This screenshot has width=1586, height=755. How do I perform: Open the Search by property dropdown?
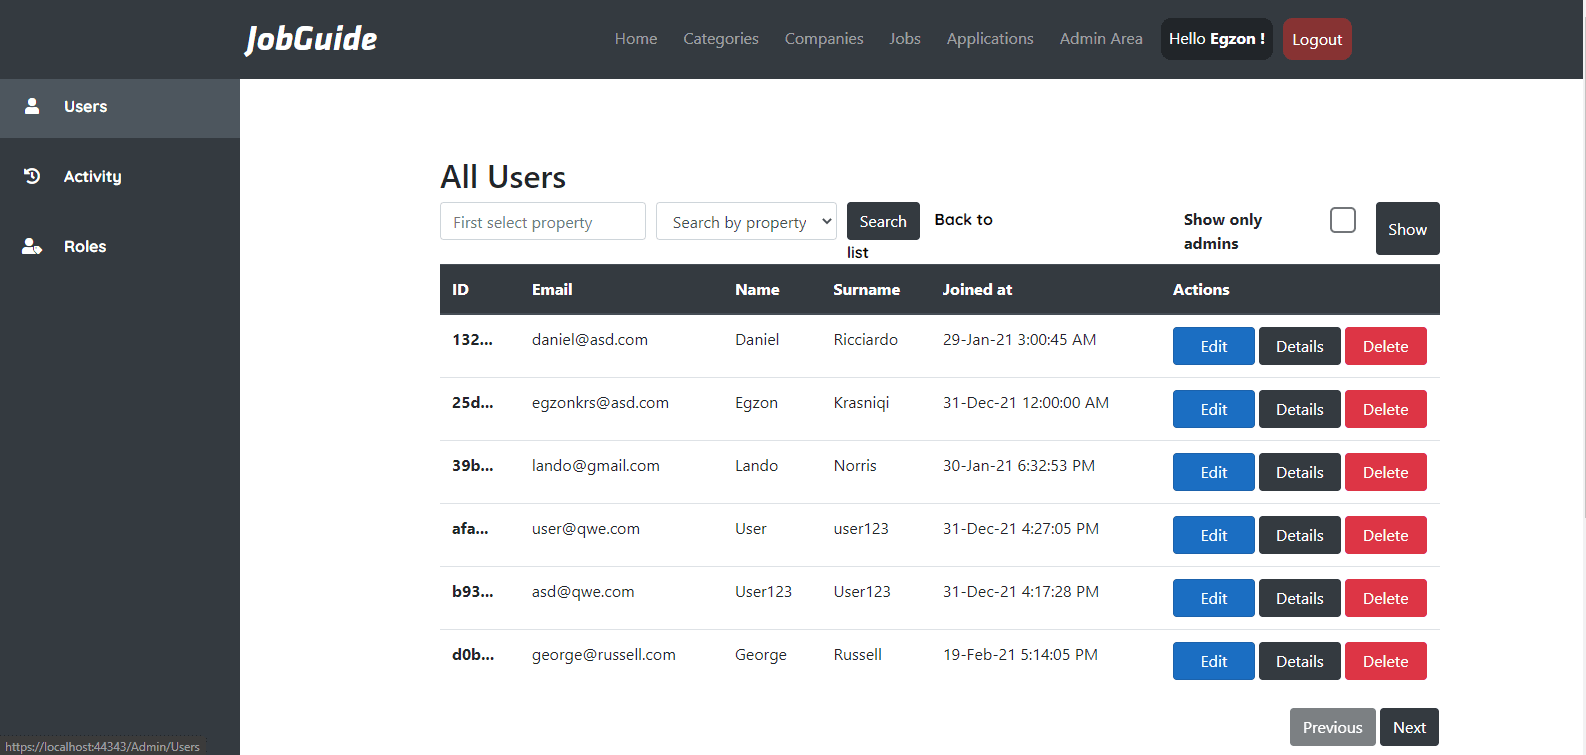746,222
